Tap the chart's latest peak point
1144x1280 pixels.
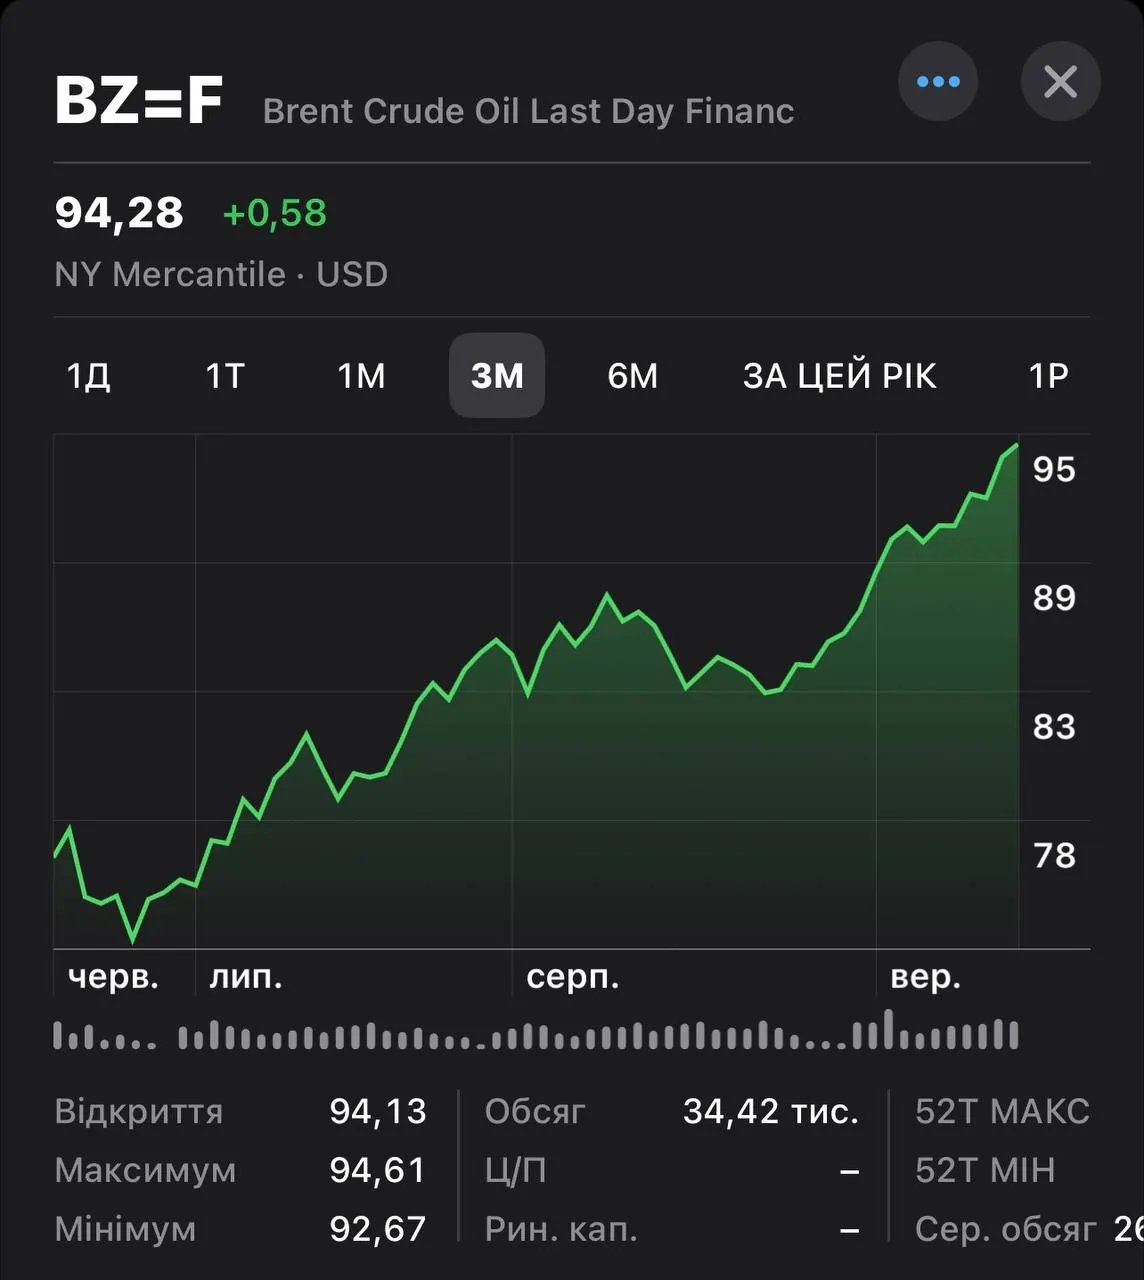[x=1016, y=446]
